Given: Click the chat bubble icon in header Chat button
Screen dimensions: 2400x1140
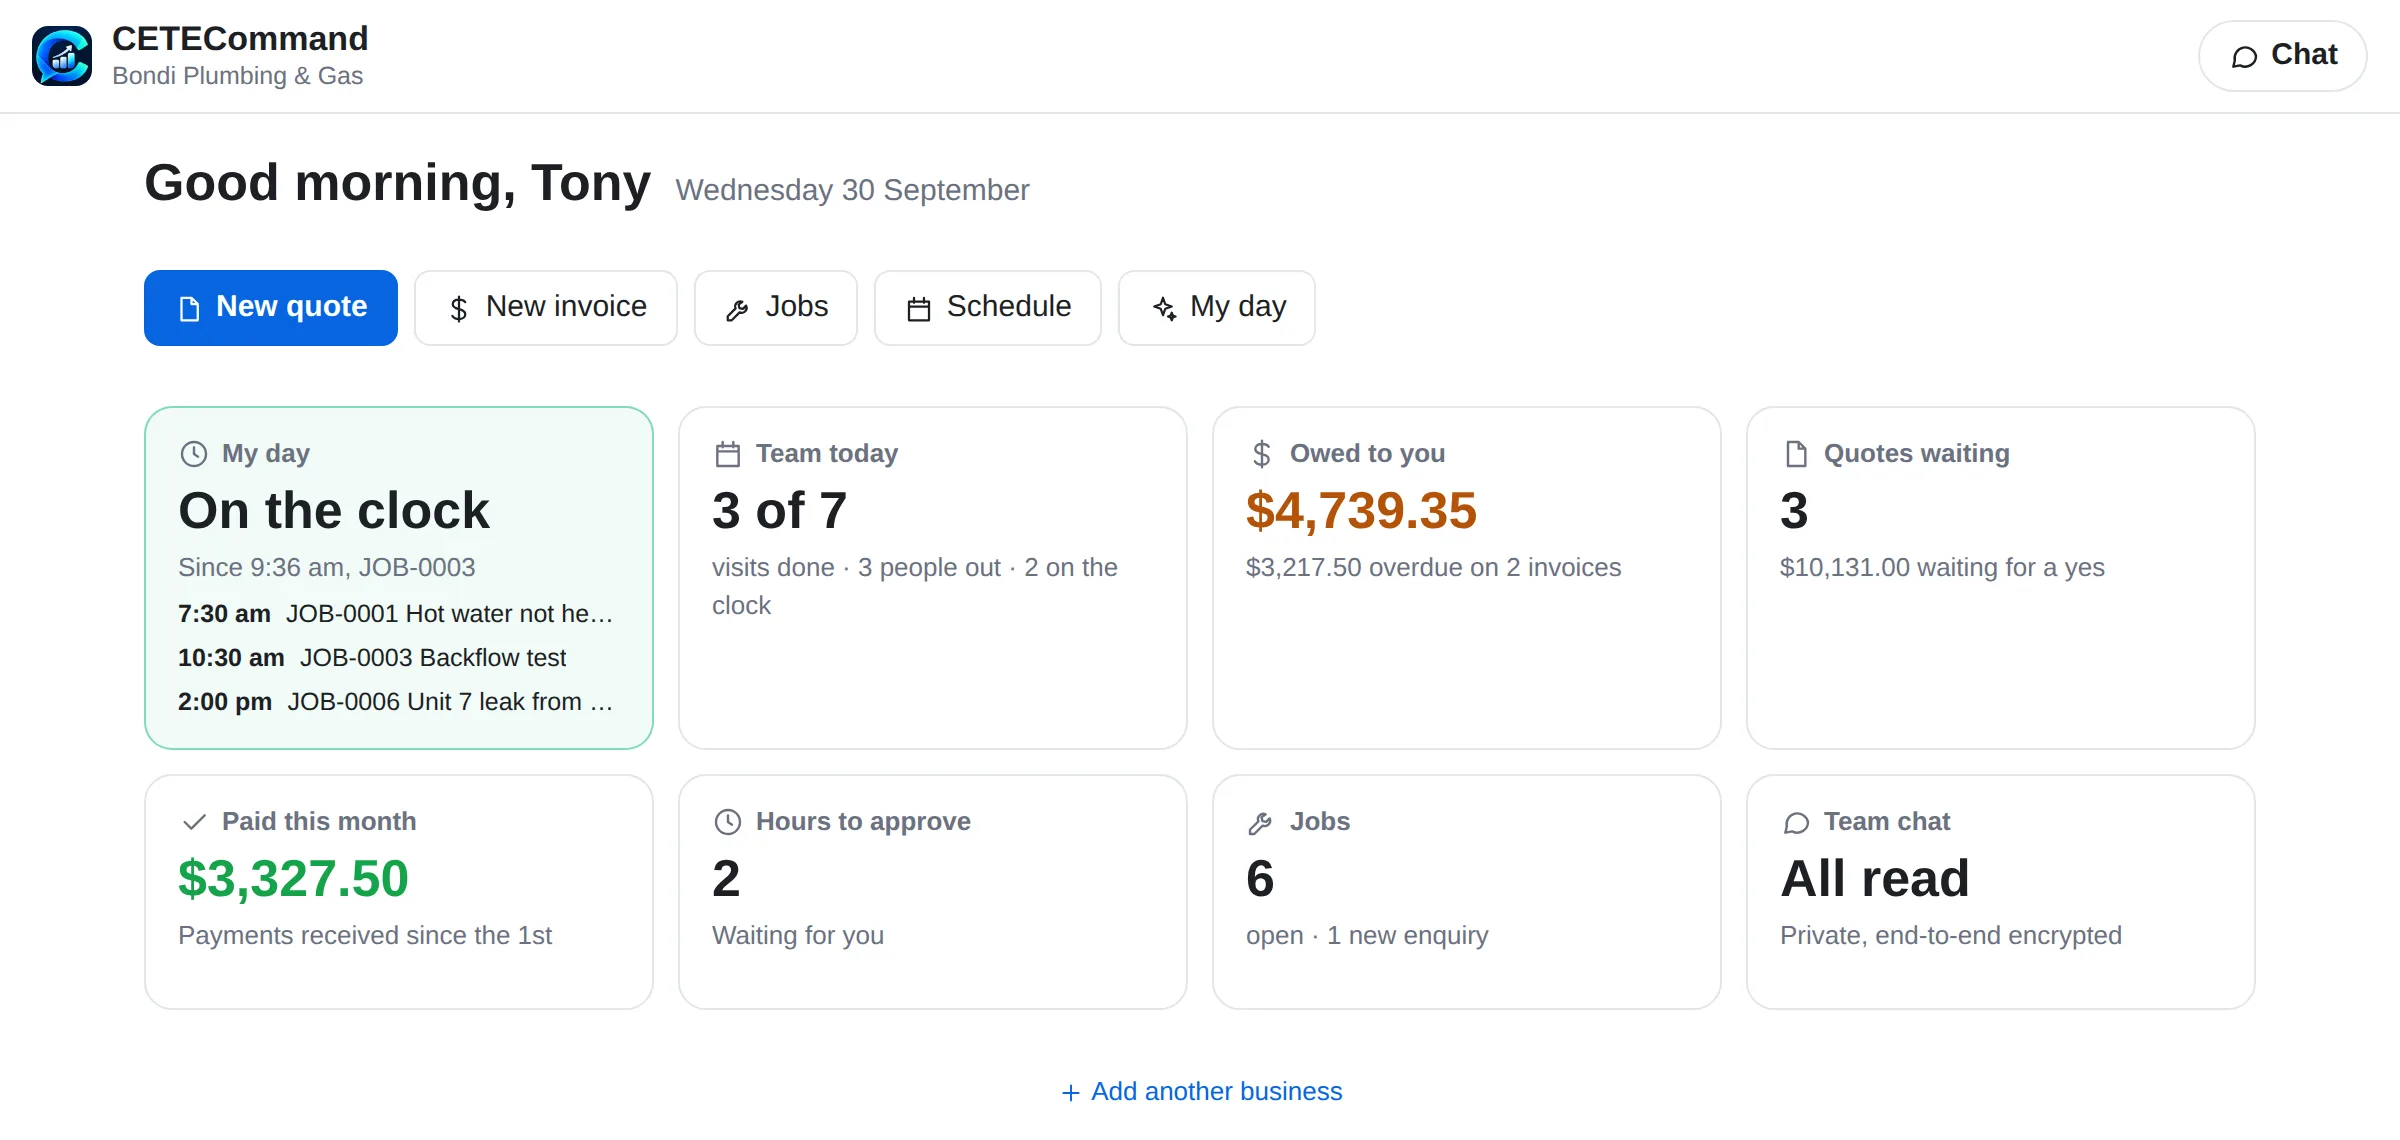Looking at the screenshot, I should (x=2245, y=57).
